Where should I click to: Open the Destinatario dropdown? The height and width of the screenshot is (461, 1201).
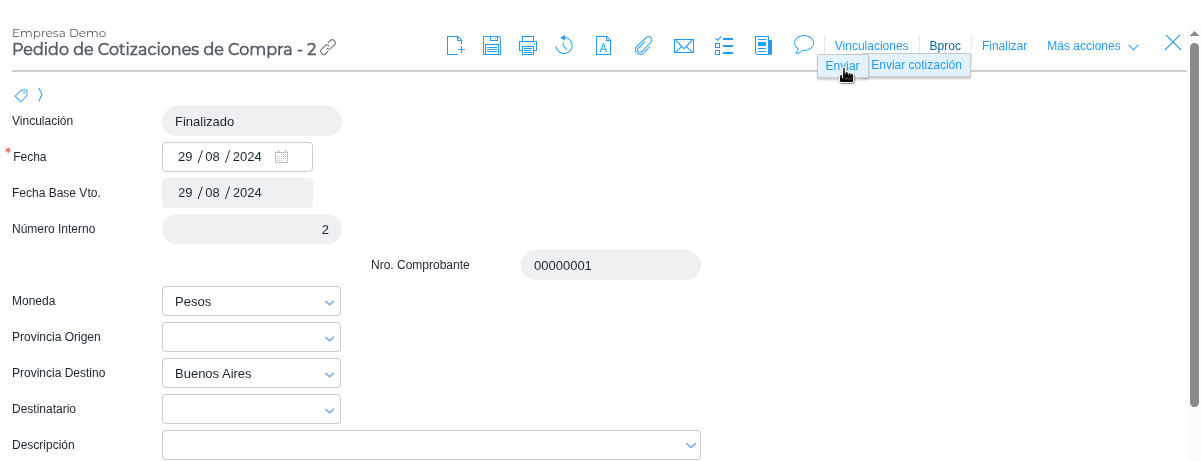[x=329, y=410]
